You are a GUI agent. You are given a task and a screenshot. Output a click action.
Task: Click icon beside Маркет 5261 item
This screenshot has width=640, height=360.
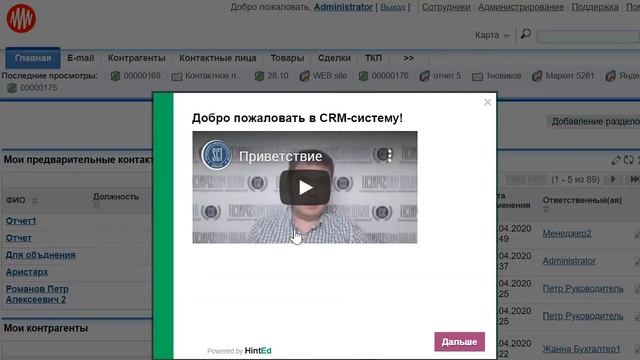537,76
